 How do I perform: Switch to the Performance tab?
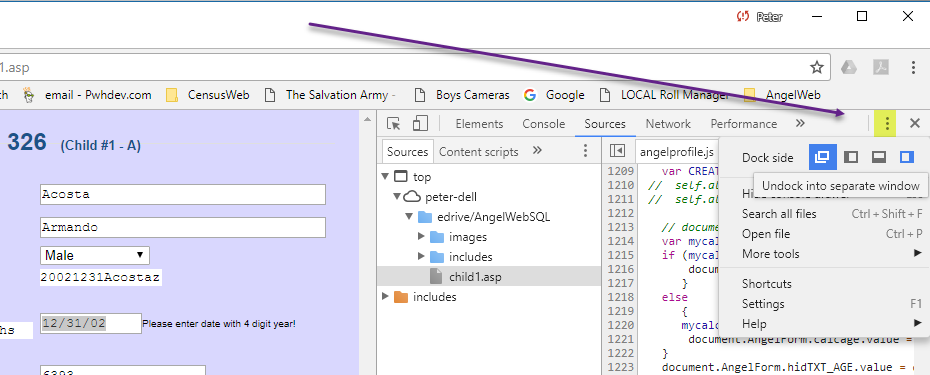click(744, 123)
